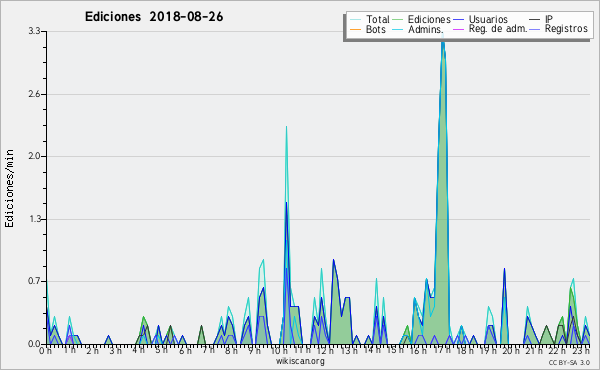
Task: Click the y-axis label 'Ediciones/min'
Action: click(9, 189)
